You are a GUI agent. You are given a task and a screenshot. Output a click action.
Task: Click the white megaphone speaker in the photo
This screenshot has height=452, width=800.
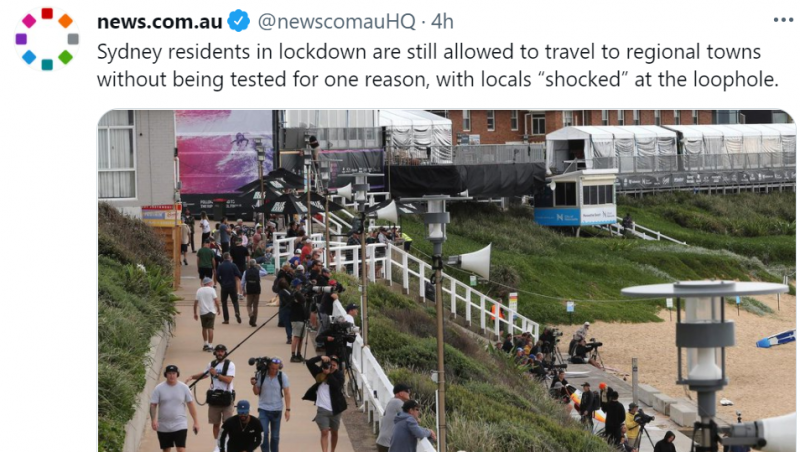[475, 261]
